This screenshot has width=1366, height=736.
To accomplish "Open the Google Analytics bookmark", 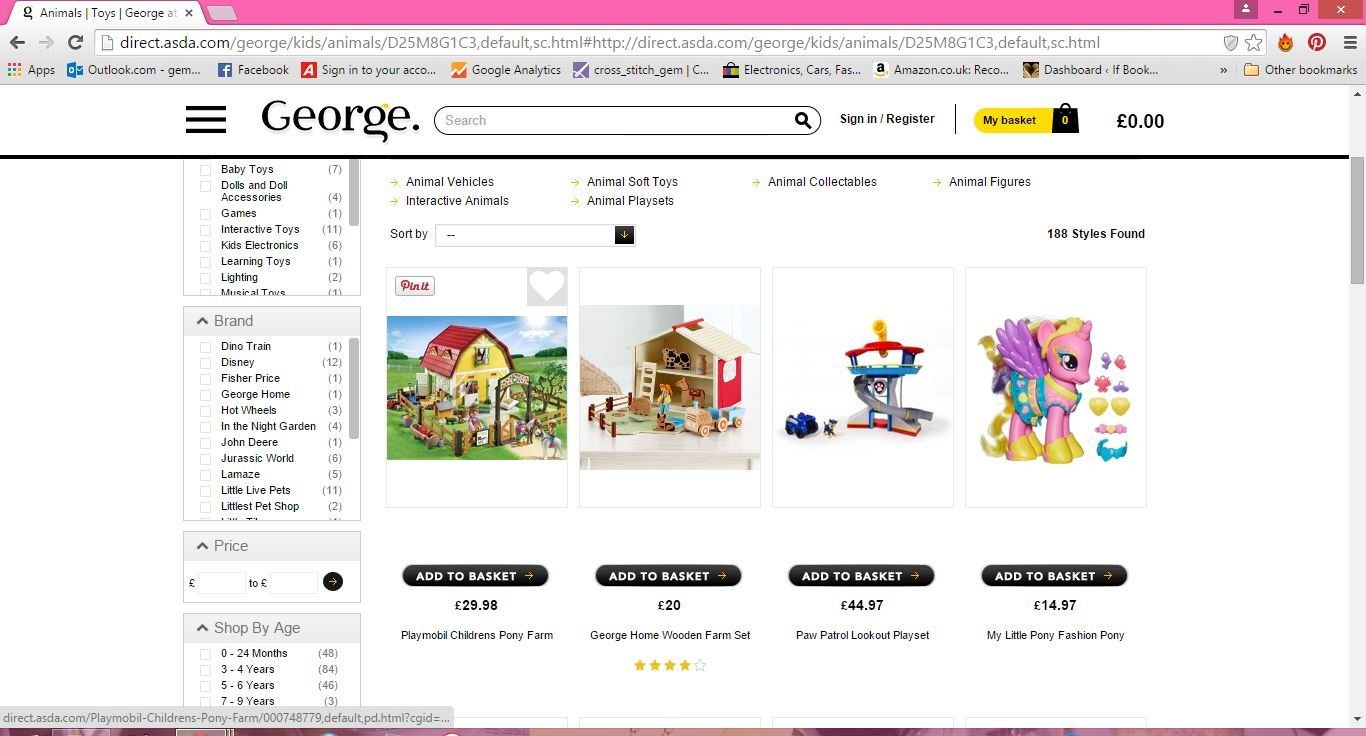I will click(505, 70).
